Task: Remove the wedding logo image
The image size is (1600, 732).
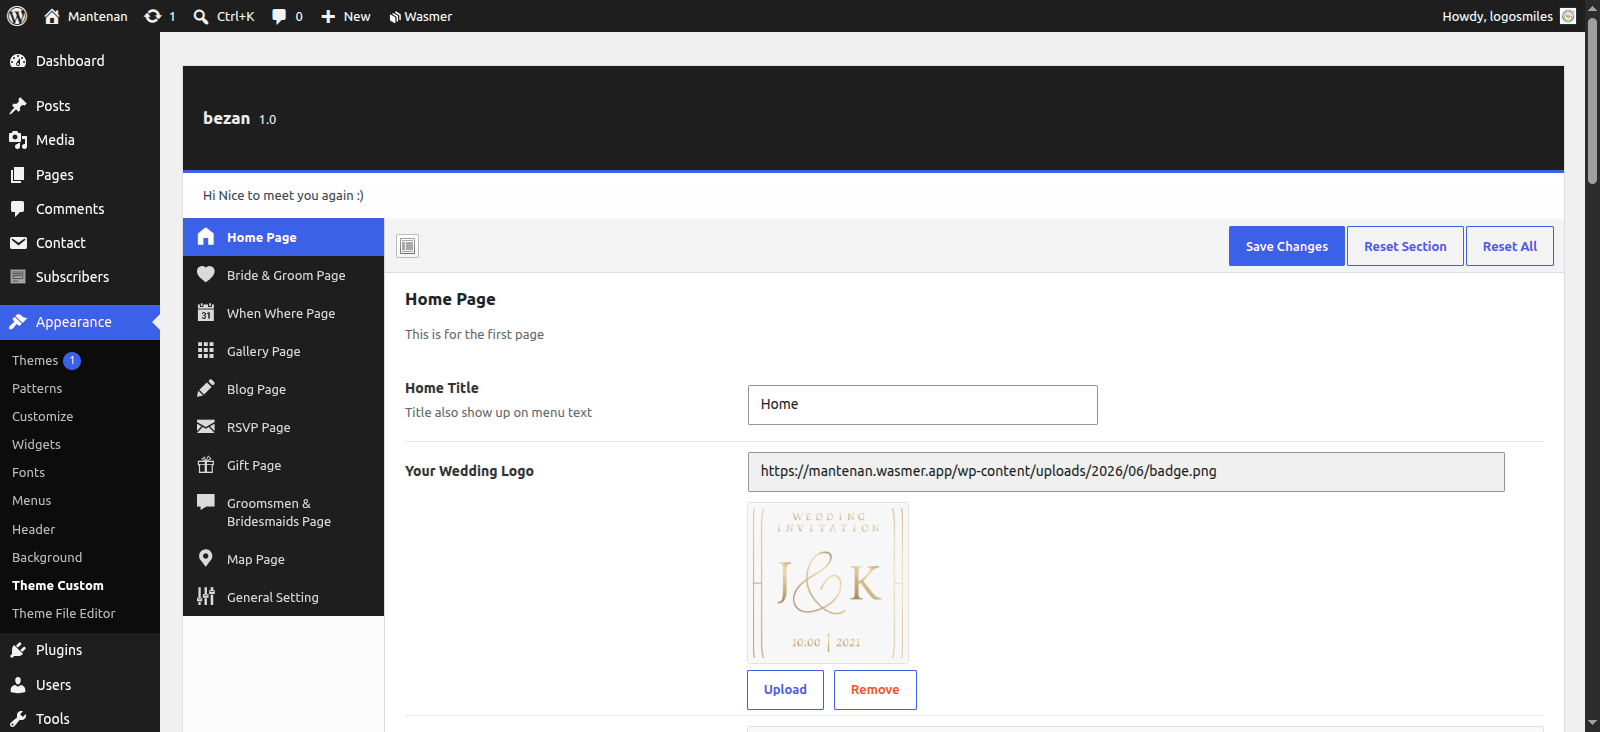Action: 875,690
